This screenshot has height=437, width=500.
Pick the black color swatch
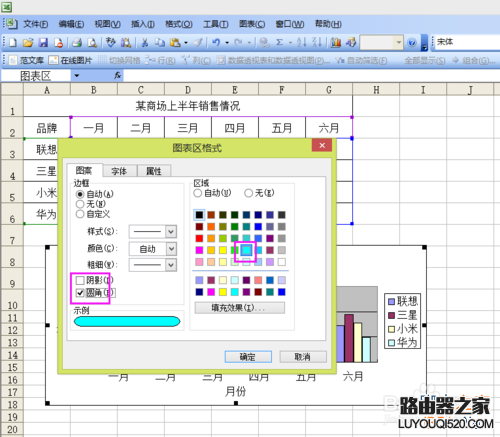[199, 215]
